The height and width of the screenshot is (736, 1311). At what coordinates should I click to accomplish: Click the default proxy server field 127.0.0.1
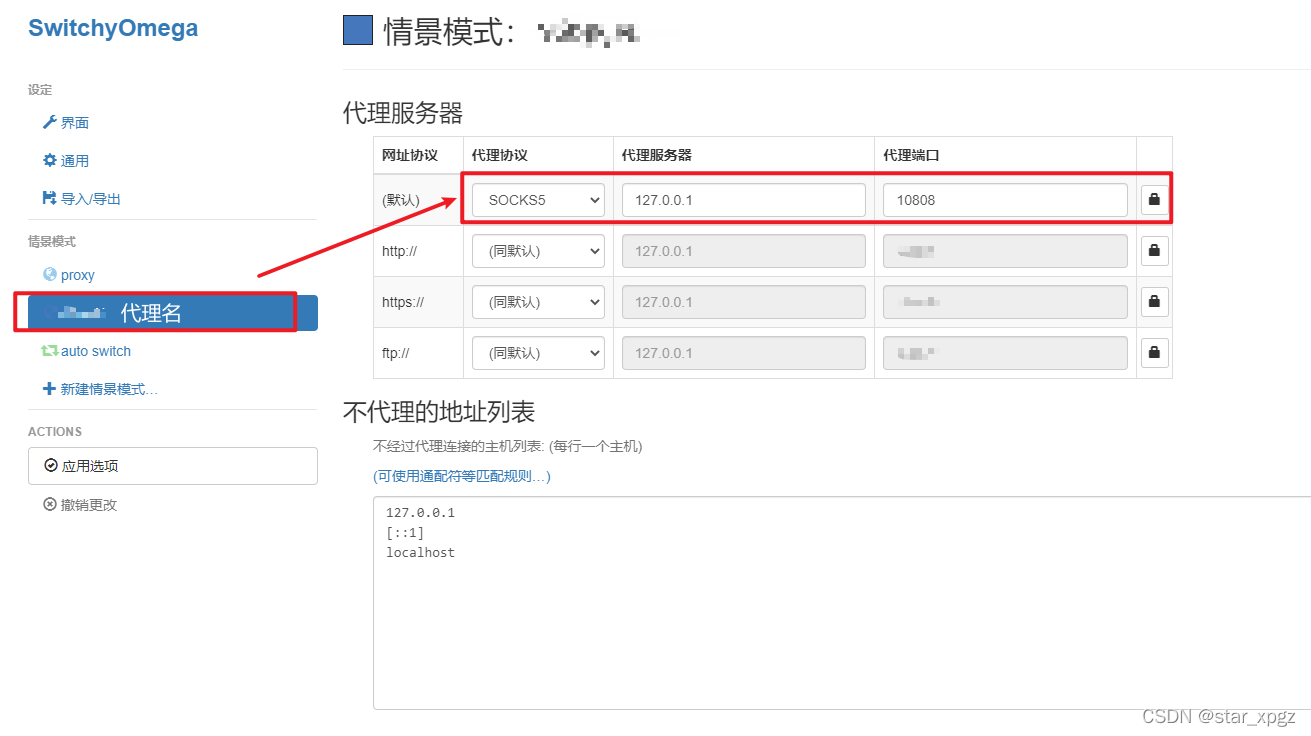[x=744, y=200]
